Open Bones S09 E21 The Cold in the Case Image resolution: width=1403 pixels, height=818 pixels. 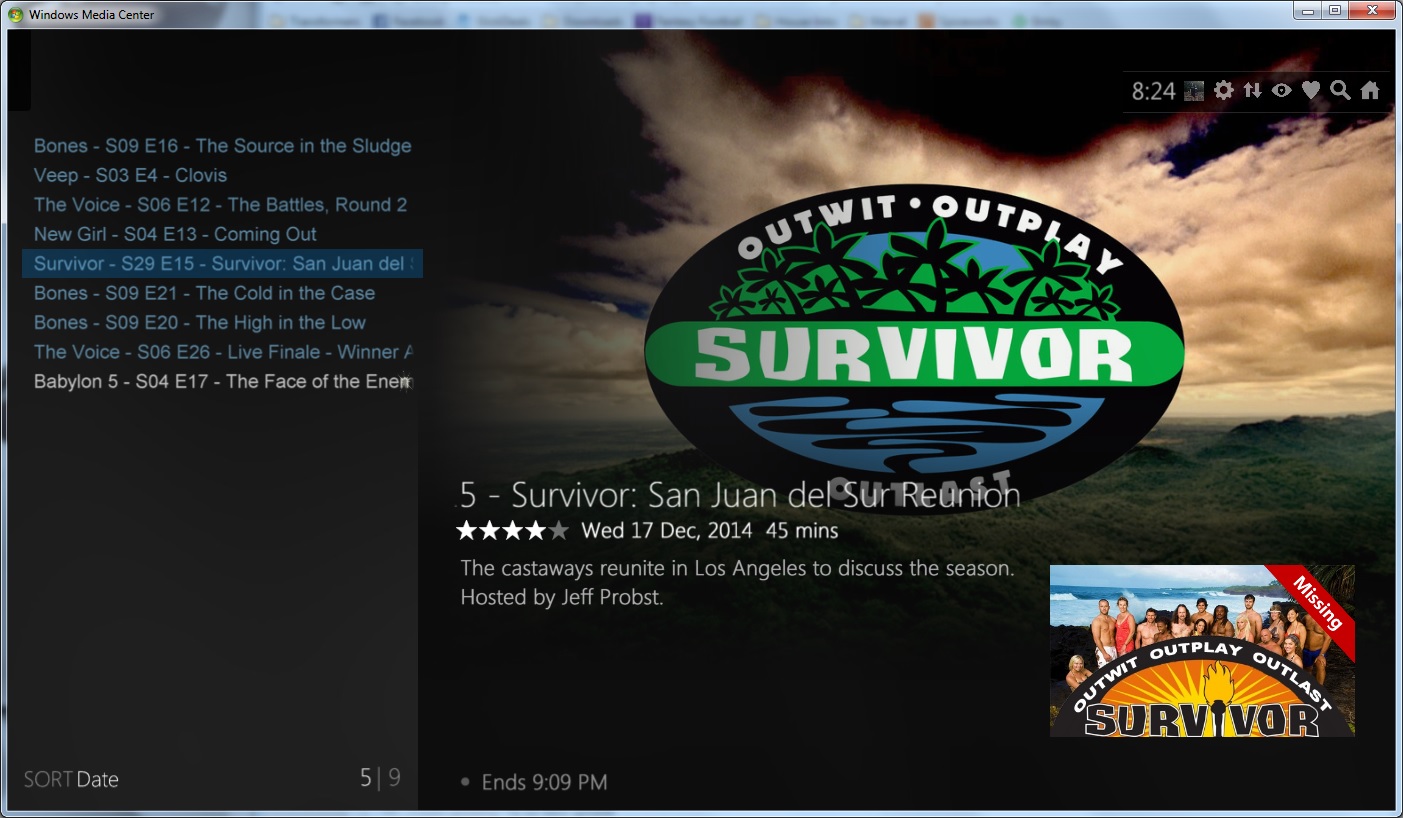(222, 293)
